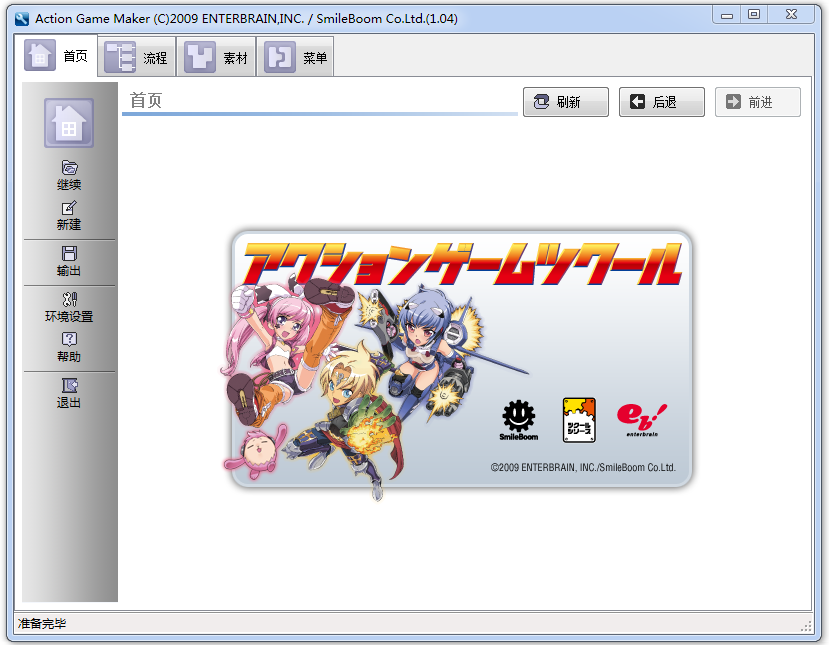
Task: Maximize the Action Game Maker window
Action: click(x=754, y=14)
